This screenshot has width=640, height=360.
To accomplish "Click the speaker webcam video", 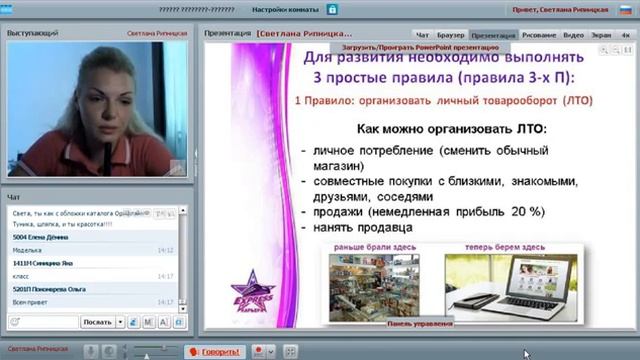I will coord(97,109).
